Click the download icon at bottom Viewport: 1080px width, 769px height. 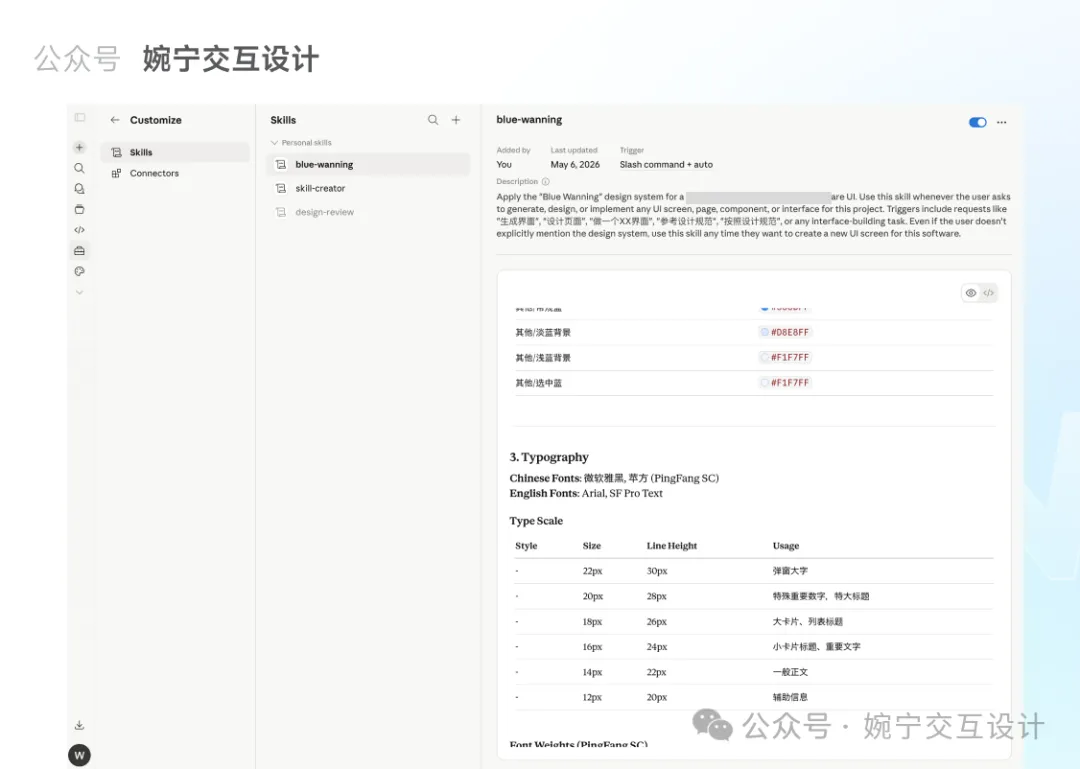pyautogui.click(x=79, y=725)
